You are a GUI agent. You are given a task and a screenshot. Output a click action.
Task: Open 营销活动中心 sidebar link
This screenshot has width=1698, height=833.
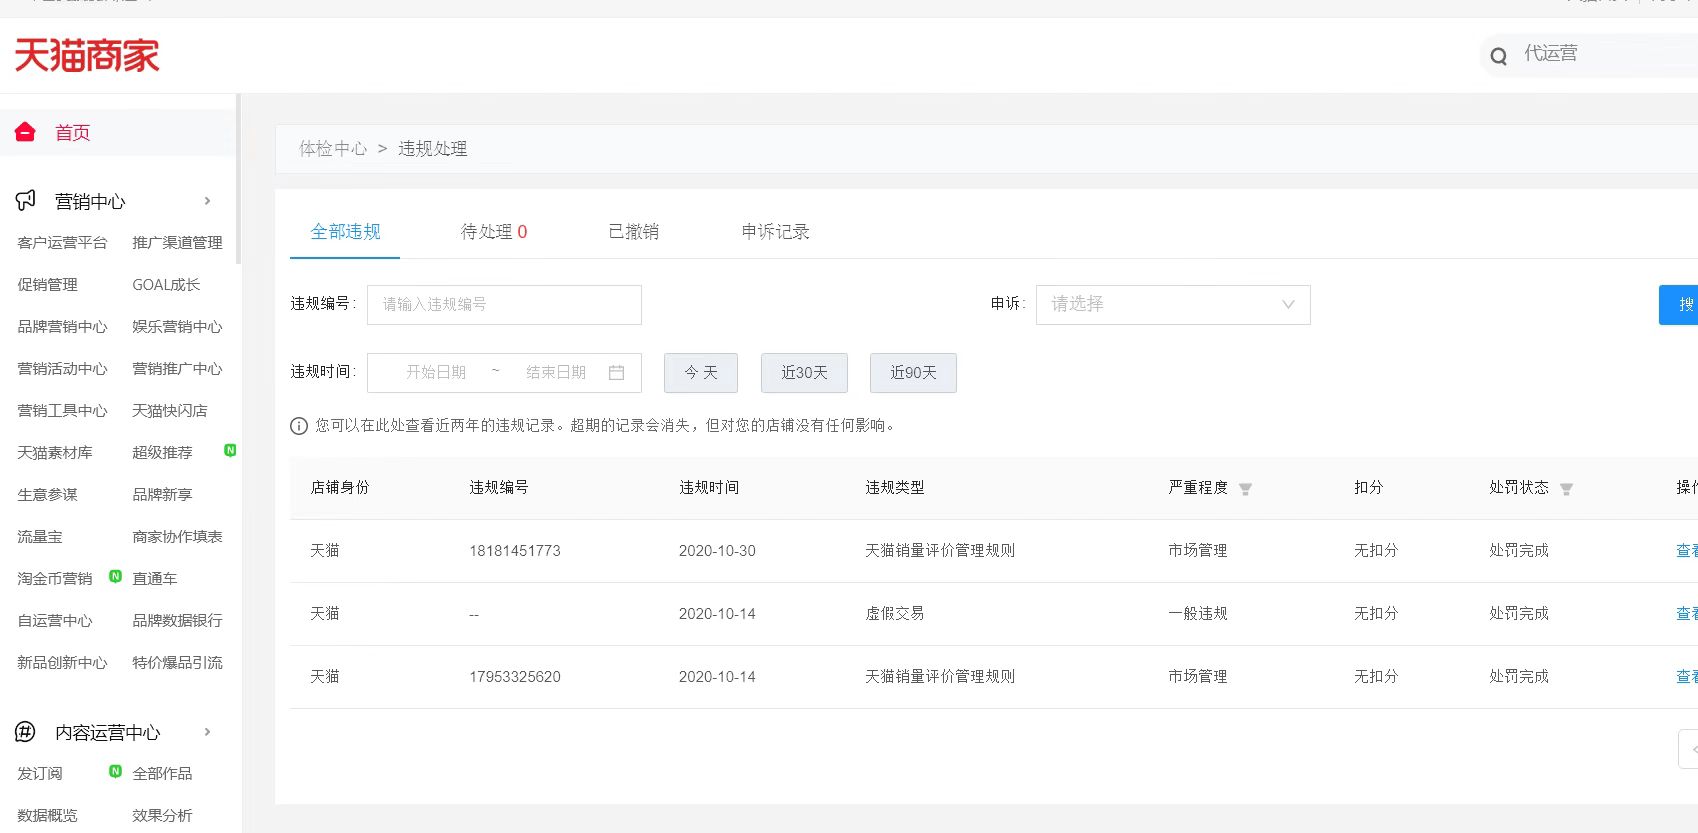(x=62, y=369)
